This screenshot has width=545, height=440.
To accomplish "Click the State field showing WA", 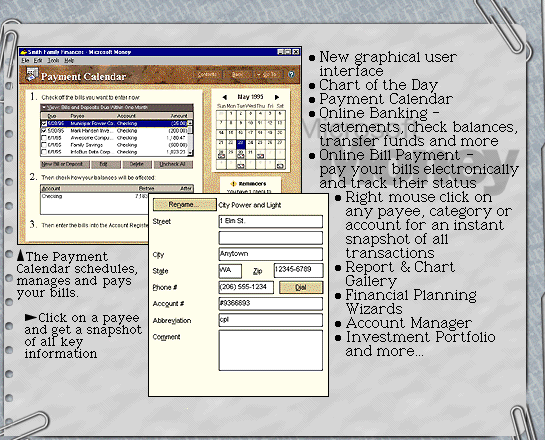I will pos(230,271).
